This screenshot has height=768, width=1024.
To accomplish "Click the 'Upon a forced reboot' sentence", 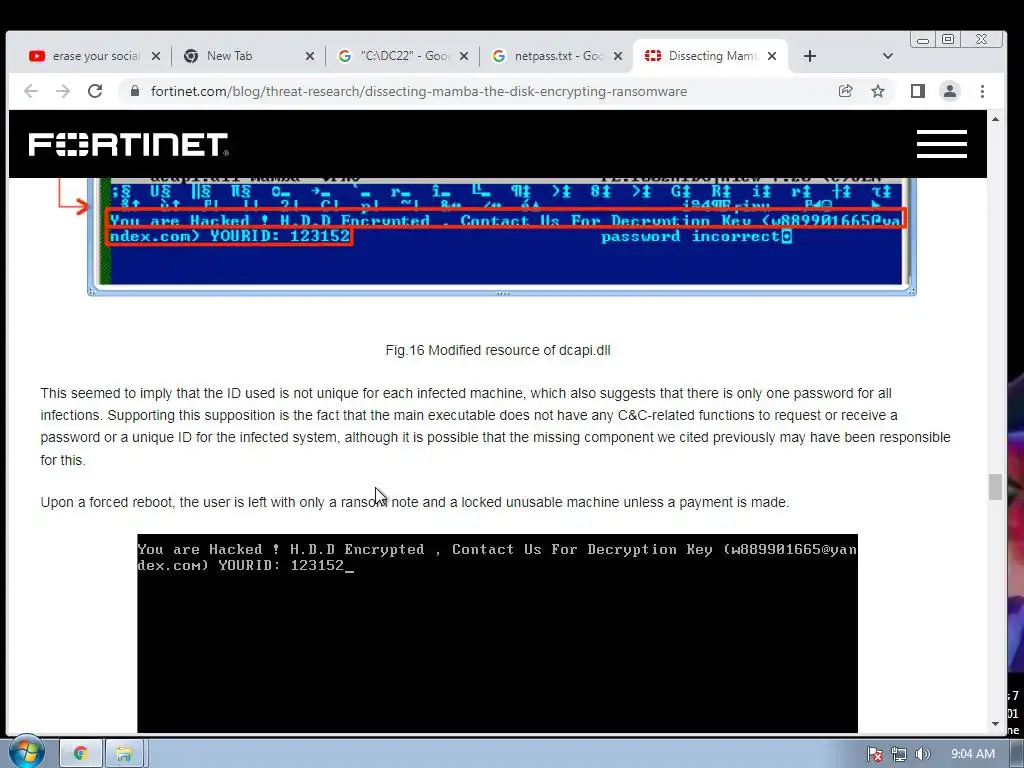I will (415, 502).
